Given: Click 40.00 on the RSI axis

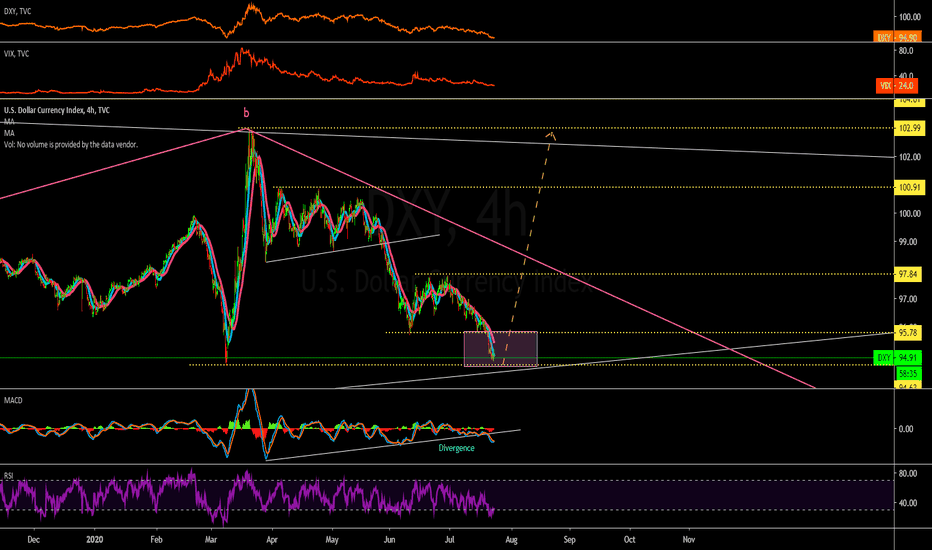Looking at the screenshot, I should coord(908,503).
